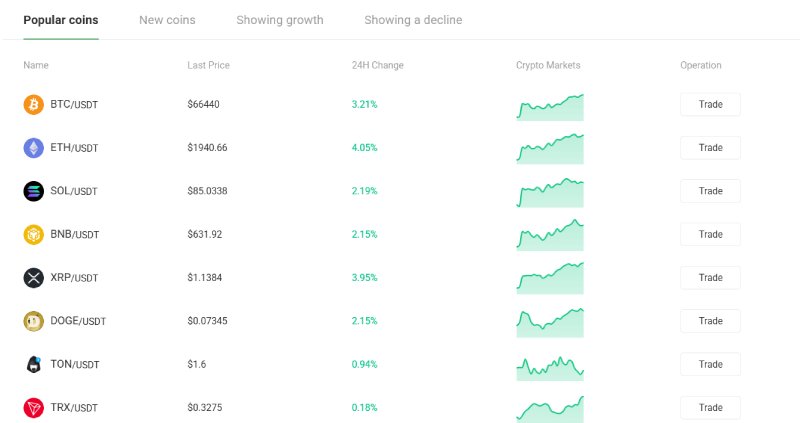Trade the BTC/USDT pair

click(710, 104)
